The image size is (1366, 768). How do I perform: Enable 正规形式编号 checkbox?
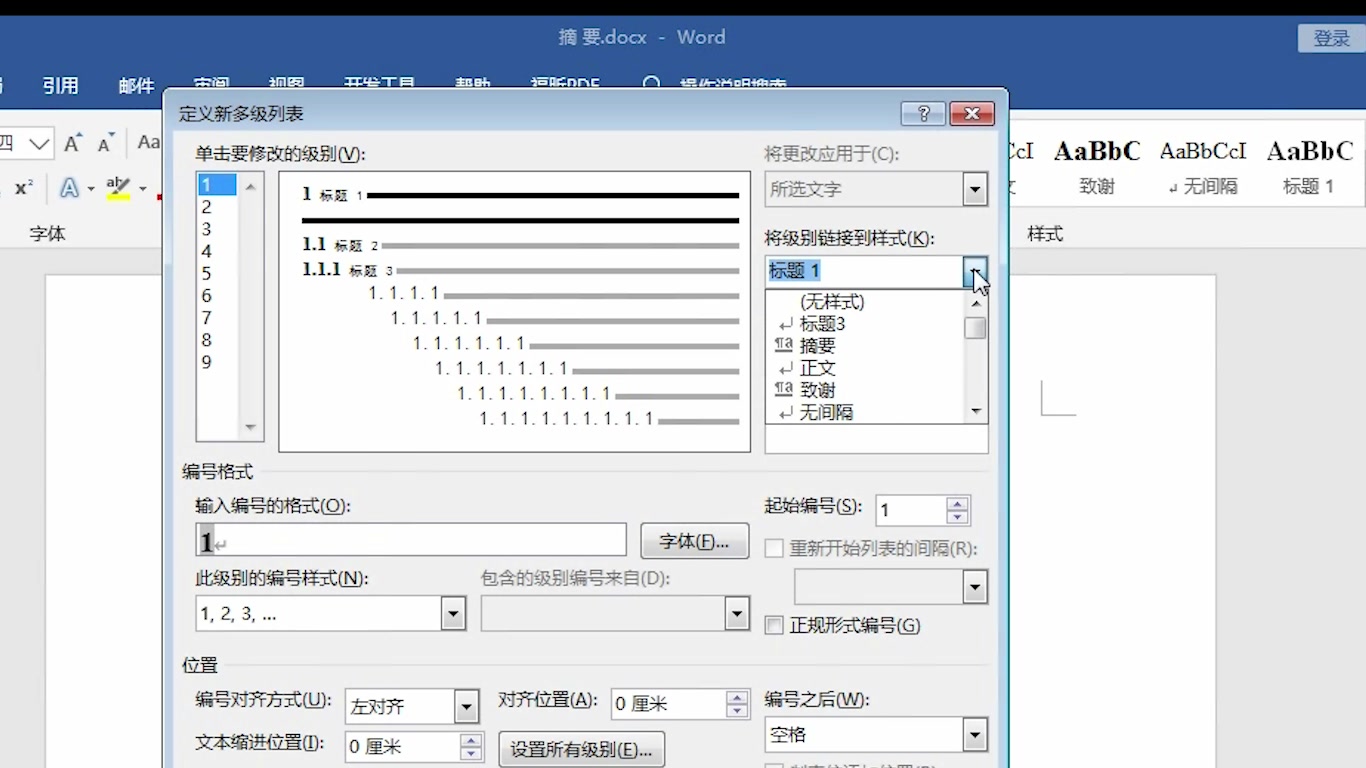pos(774,625)
